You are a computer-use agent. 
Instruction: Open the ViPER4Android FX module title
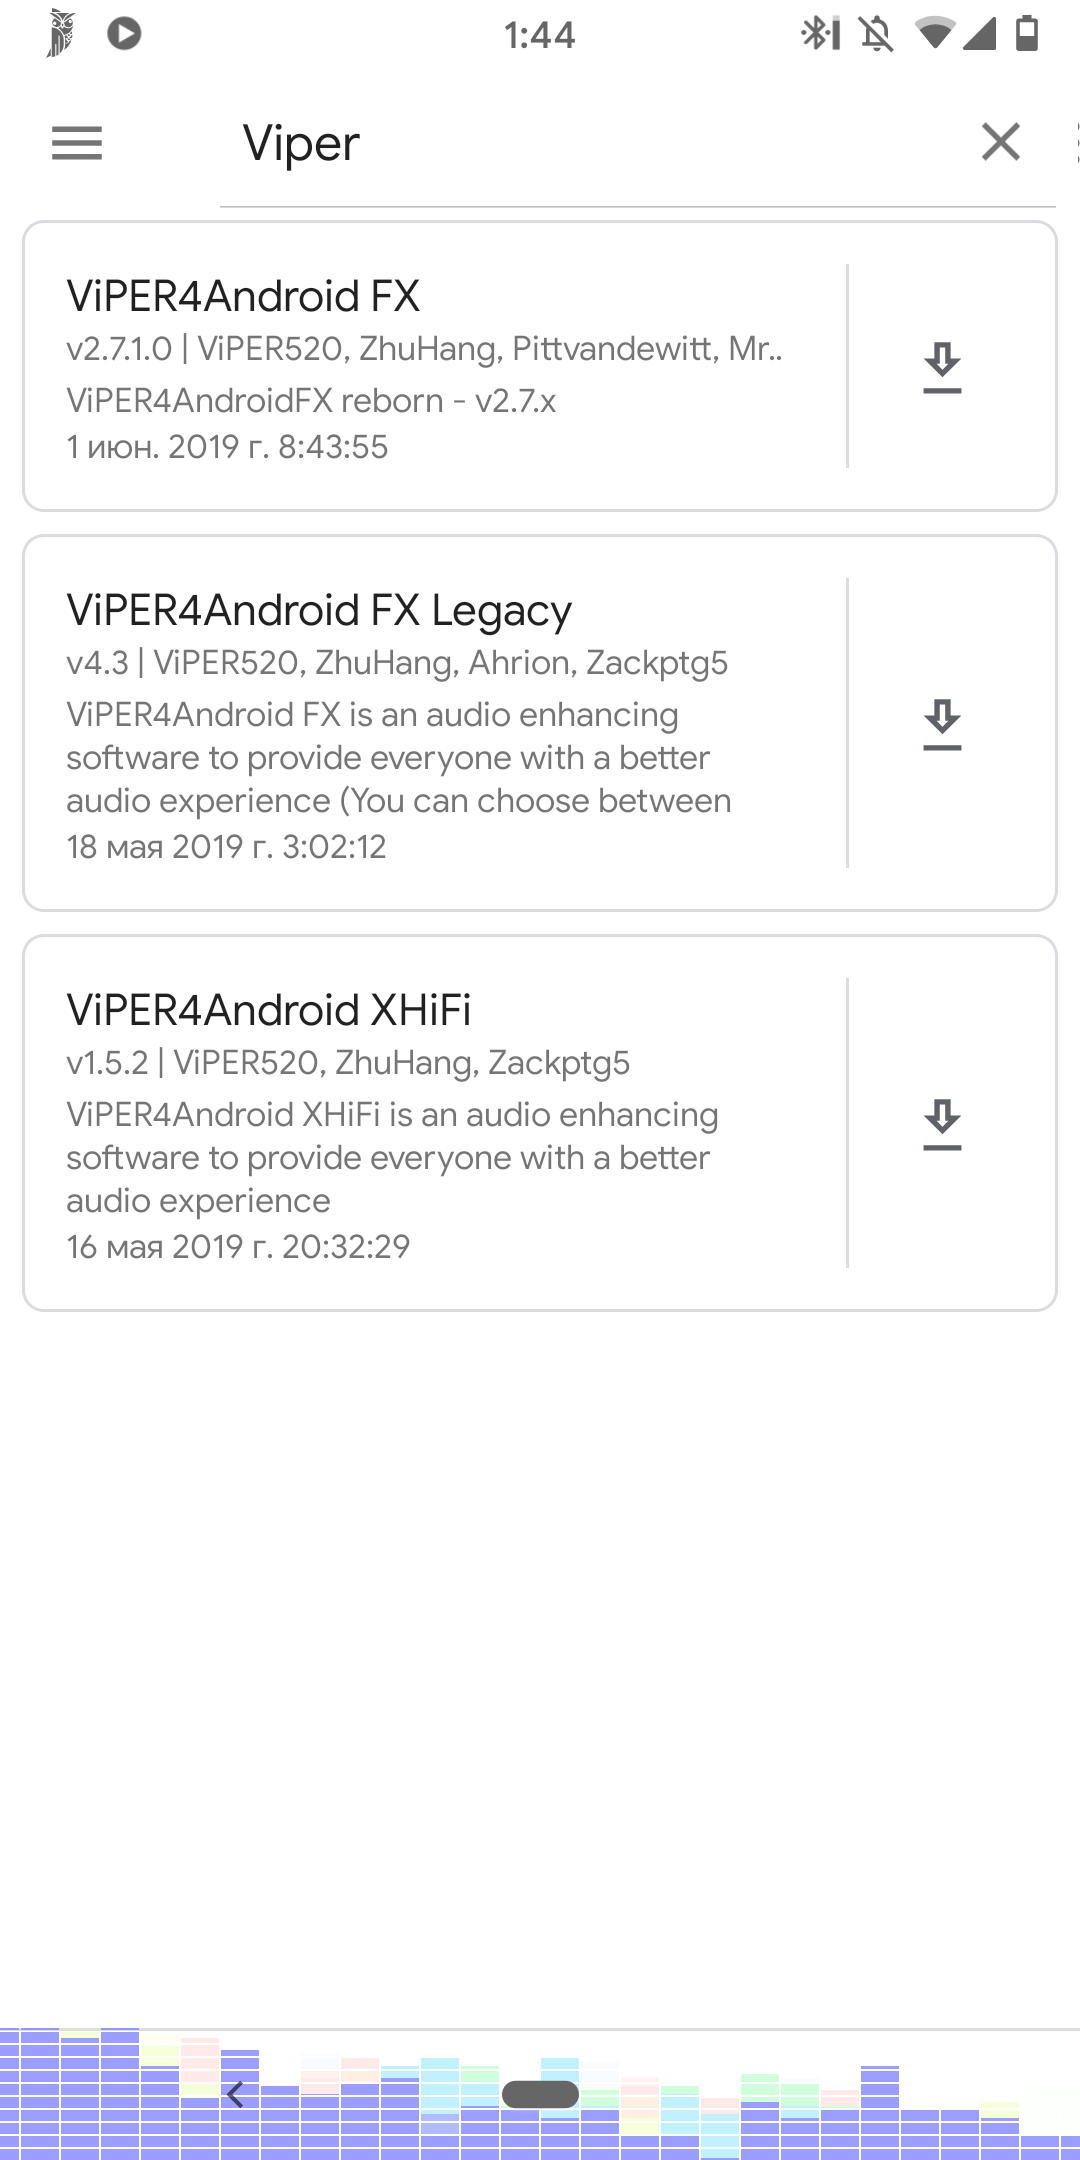[243, 296]
